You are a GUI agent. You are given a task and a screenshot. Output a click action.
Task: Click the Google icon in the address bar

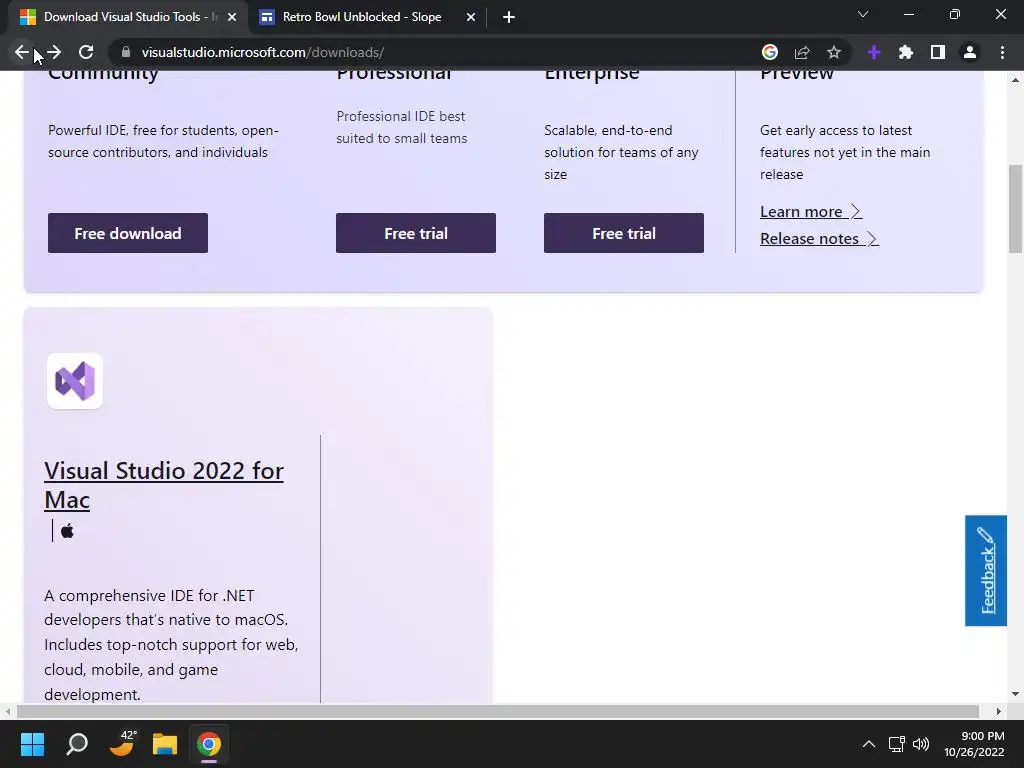coord(770,52)
